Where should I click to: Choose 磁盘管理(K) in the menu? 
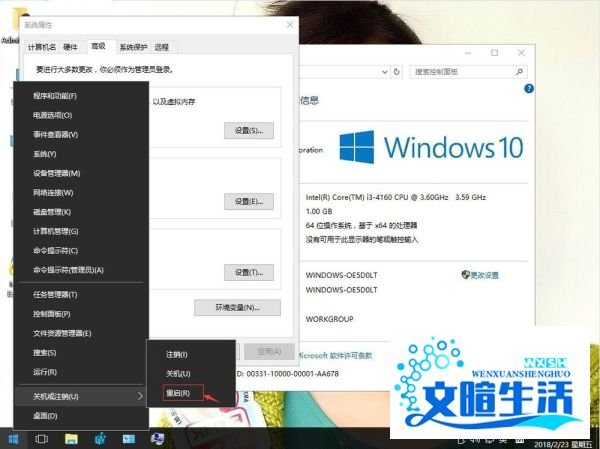(x=81, y=212)
